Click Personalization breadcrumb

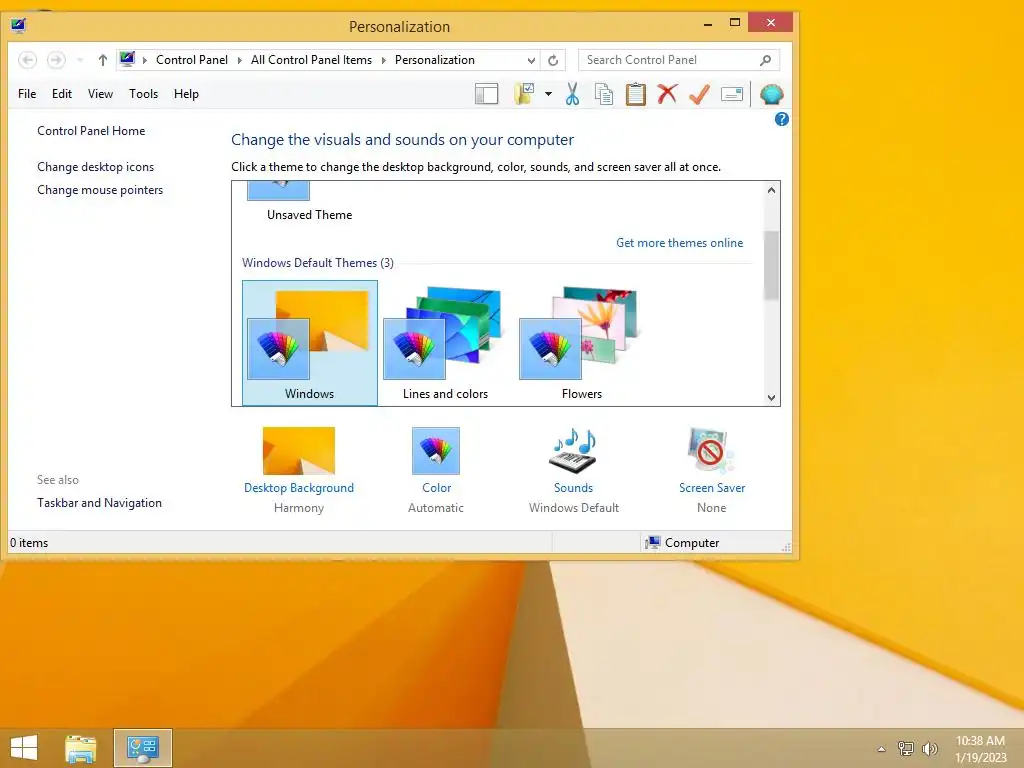tap(435, 60)
